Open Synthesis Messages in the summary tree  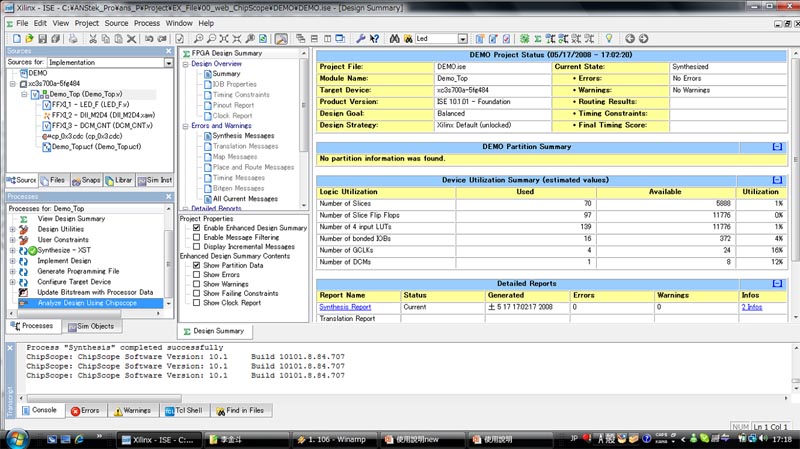(x=243, y=136)
